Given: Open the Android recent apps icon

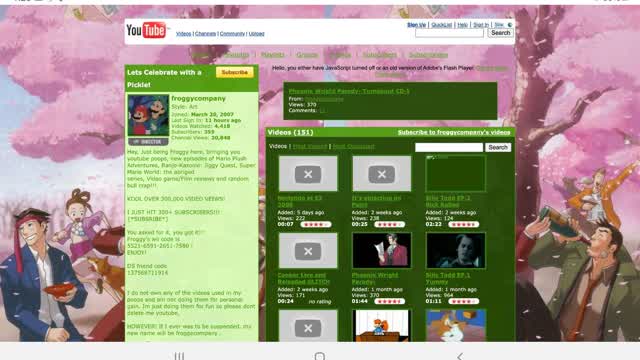Looking at the screenshot, I should pos(179,356).
